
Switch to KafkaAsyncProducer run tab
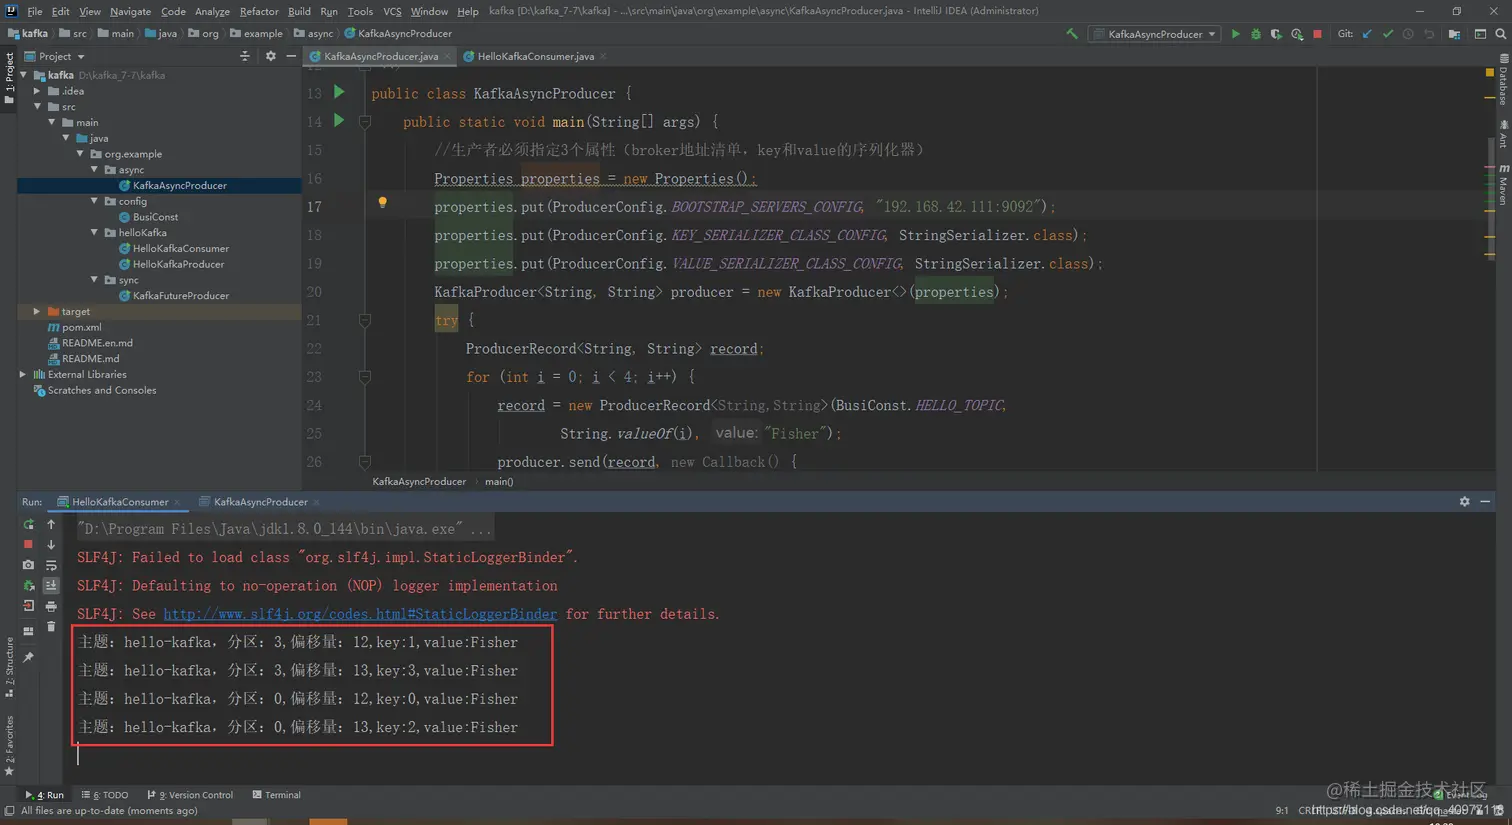click(260, 502)
